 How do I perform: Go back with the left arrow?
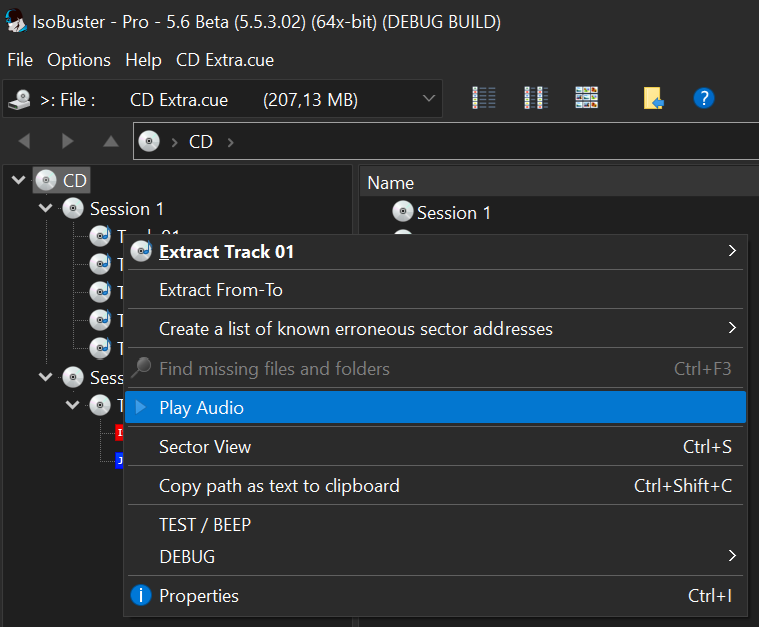(24, 141)
